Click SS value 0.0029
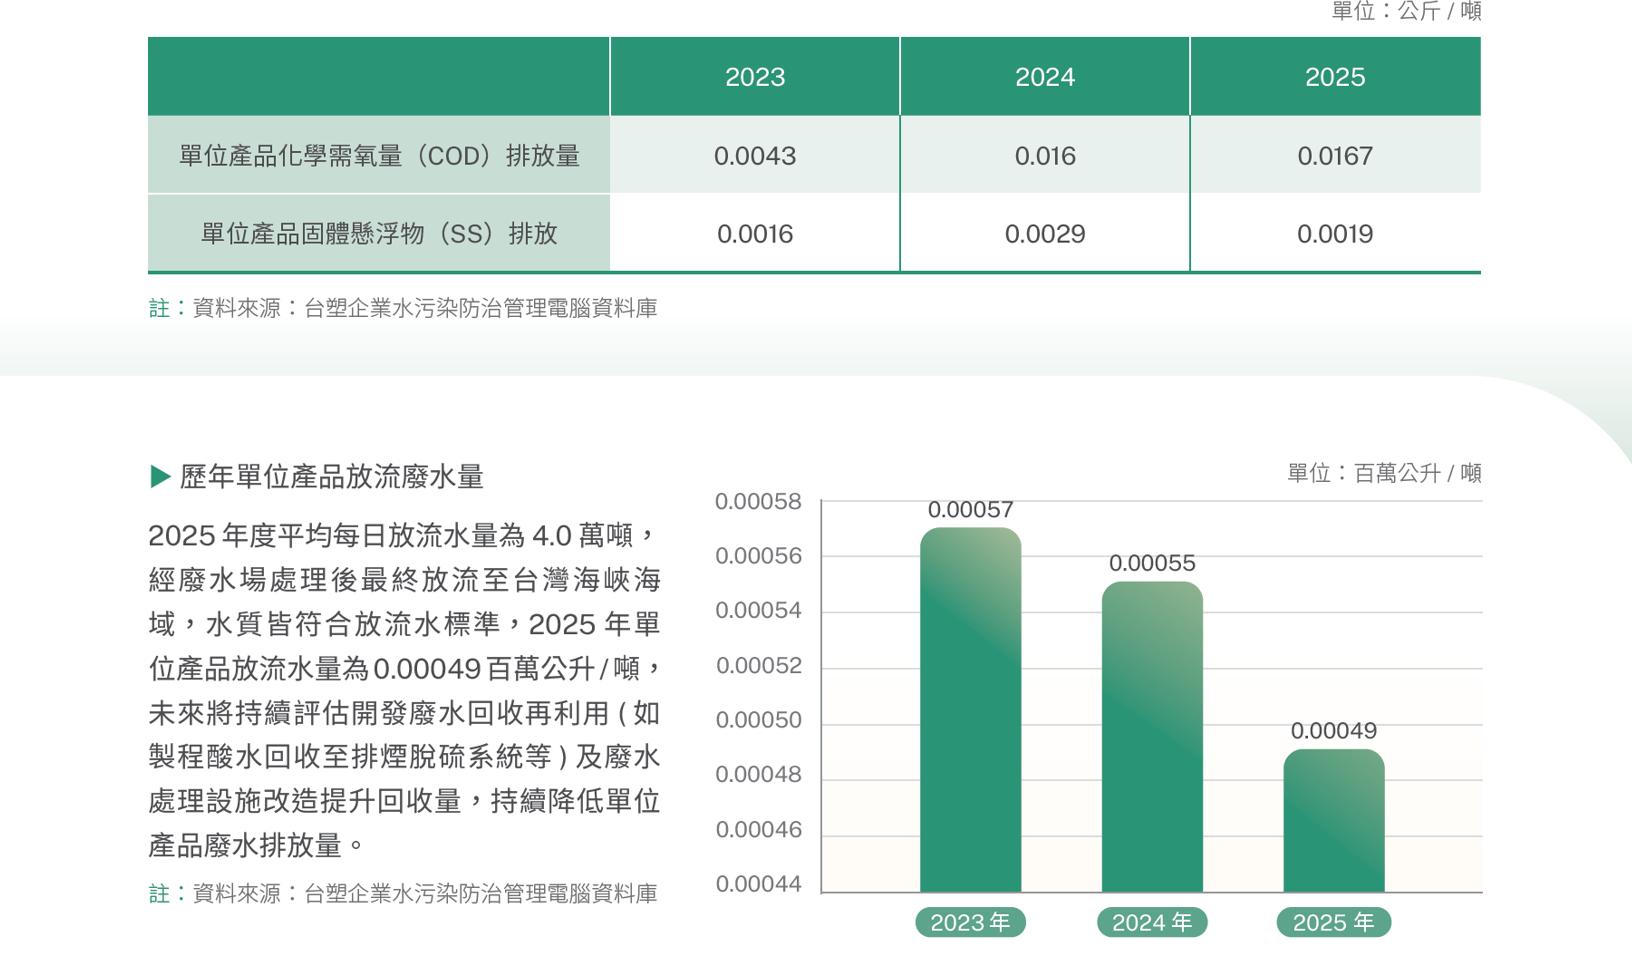Image resolution: width=1632 pixels, height=956 pixels. [x=1045, y=234]
